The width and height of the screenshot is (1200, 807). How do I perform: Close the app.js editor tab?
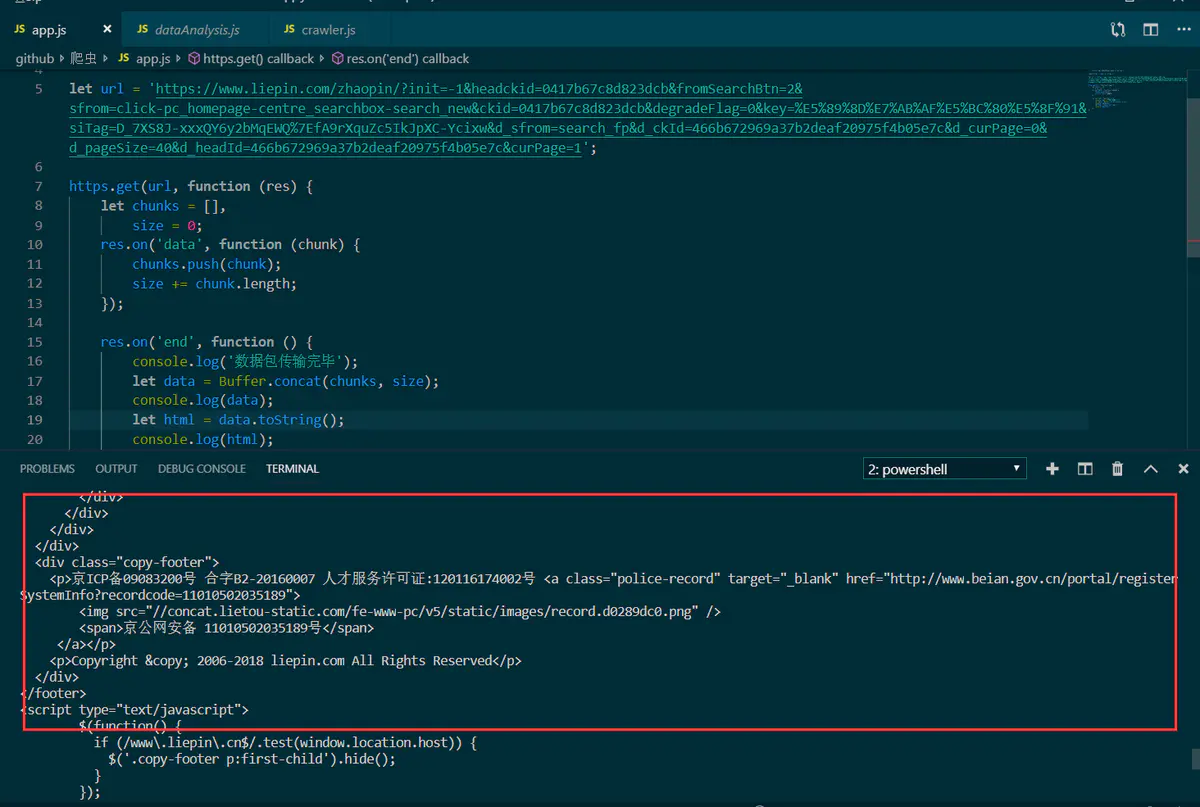(107, 30)
